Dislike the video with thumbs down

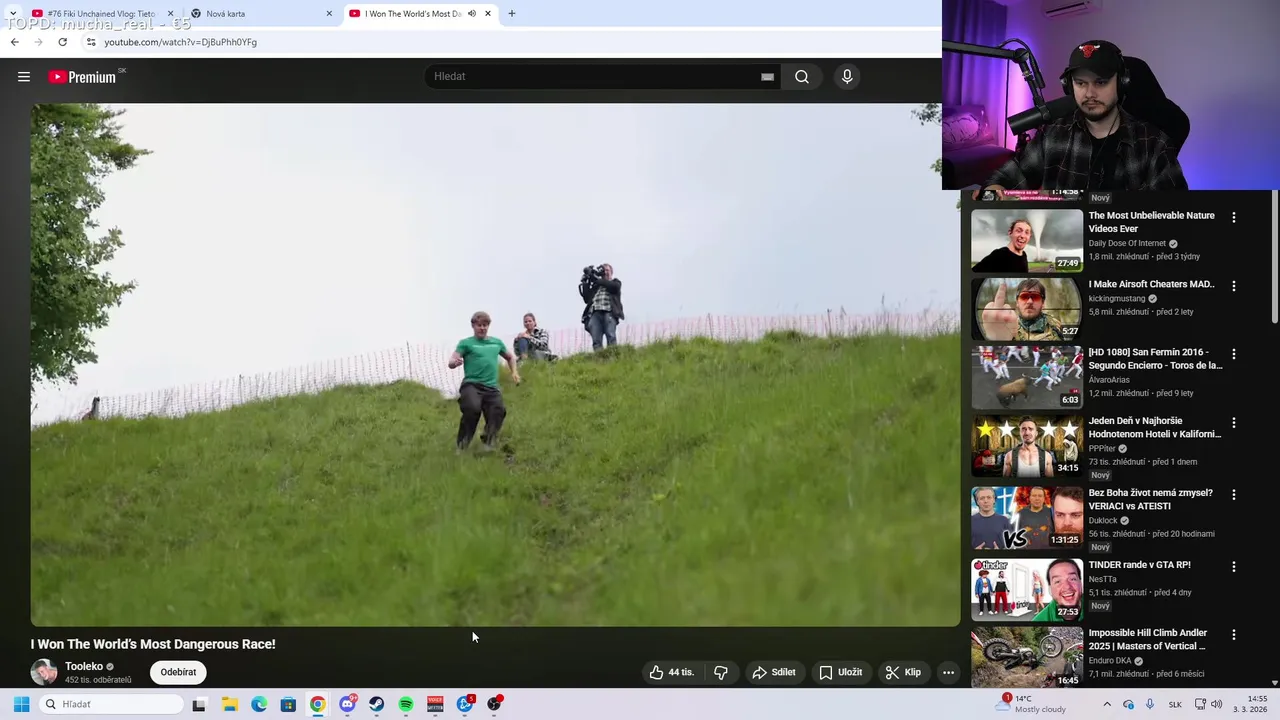721,672
